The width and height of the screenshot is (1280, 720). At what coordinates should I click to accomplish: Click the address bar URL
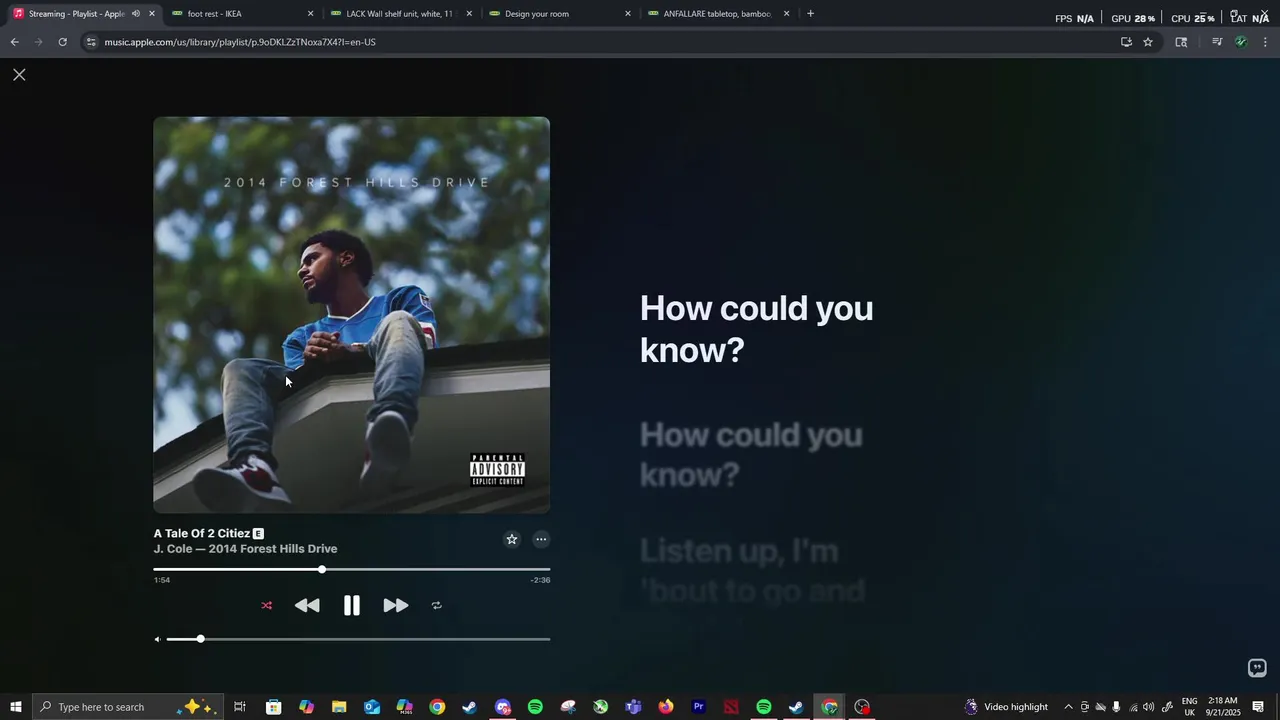pos(240,42)
